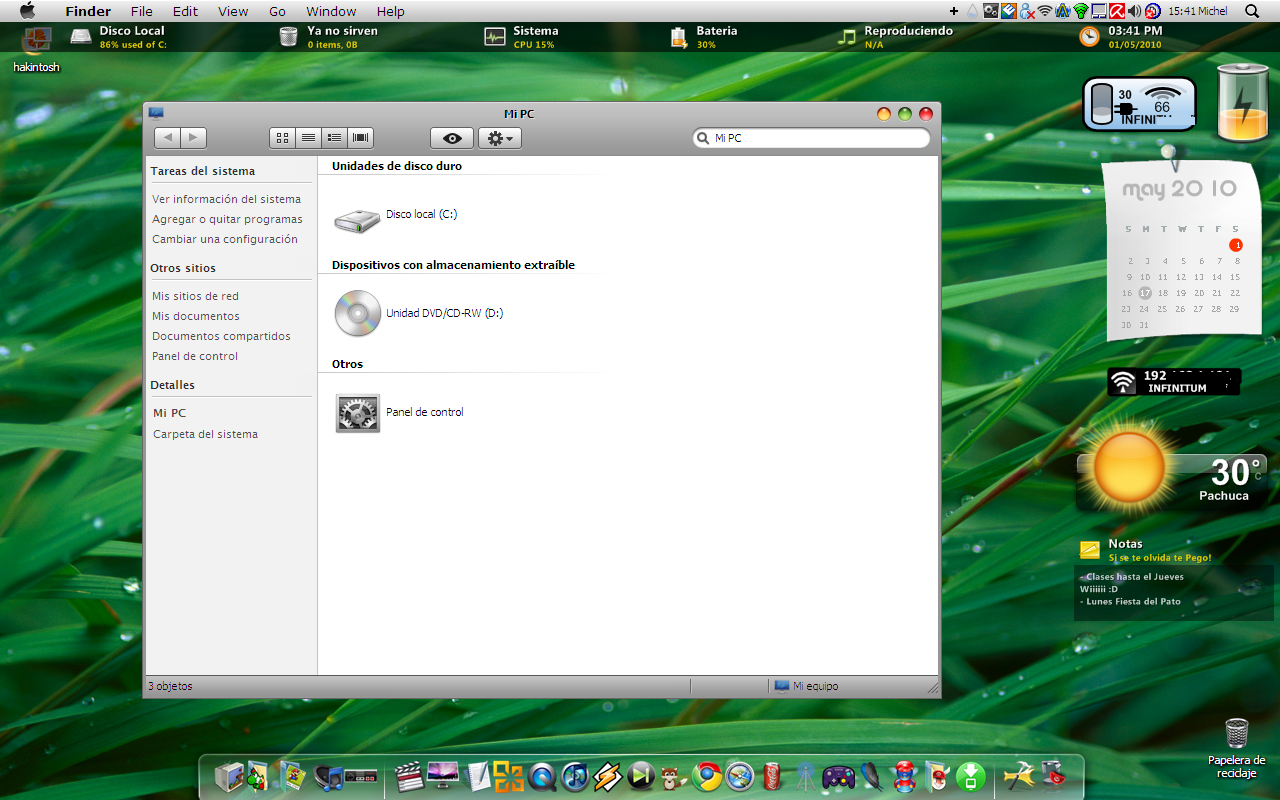Open Documentos compartidos link
This screenshot has height=800, width=1280.
221,336
